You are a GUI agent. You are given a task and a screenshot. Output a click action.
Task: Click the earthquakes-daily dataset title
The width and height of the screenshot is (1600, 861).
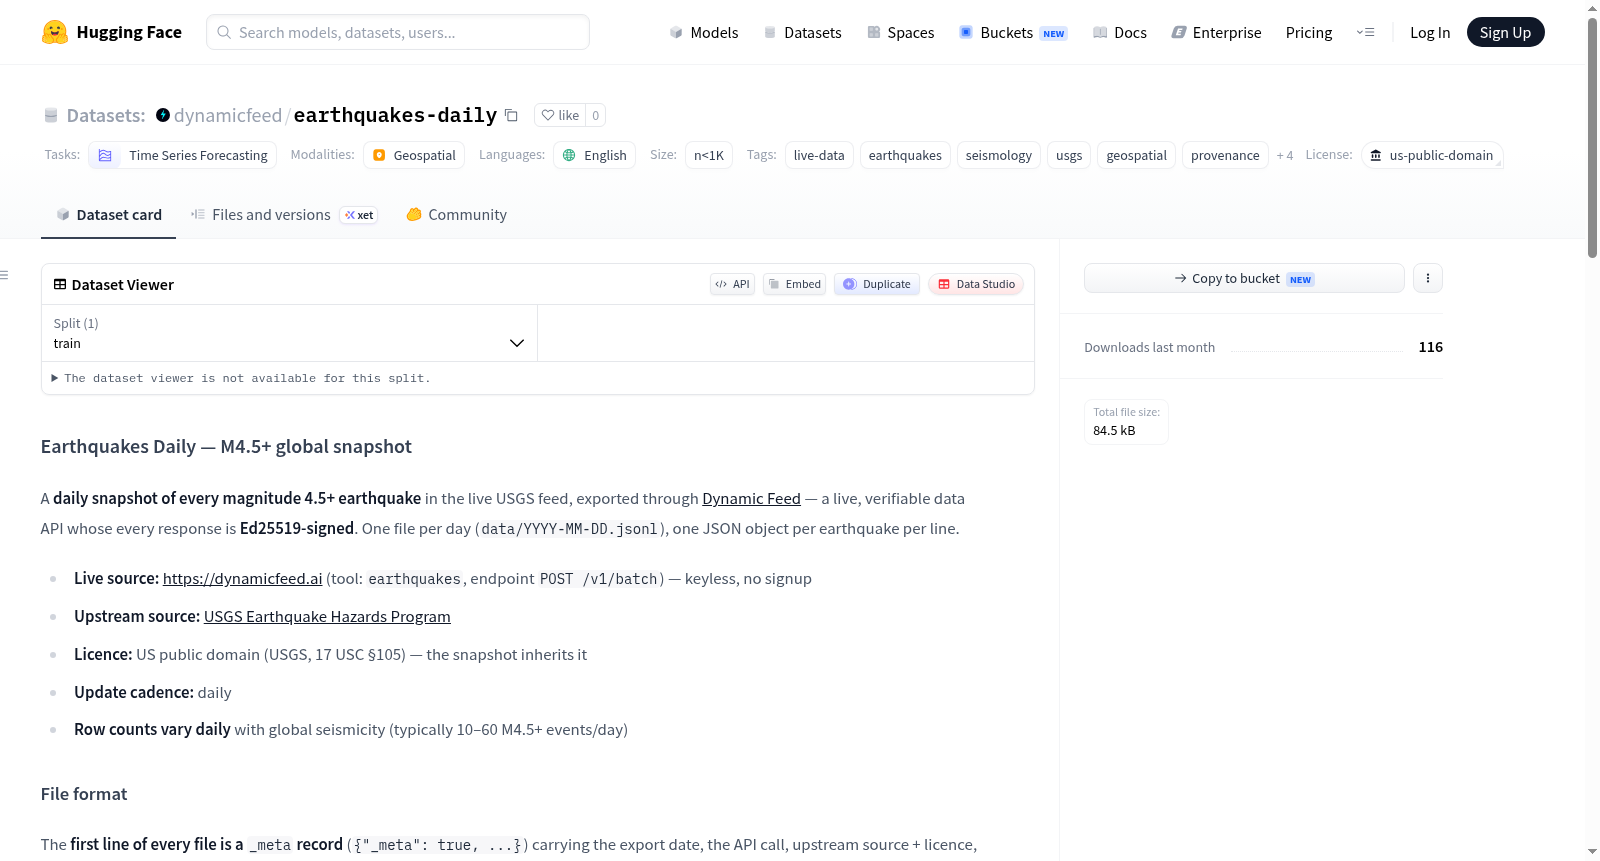coord(395,115)
